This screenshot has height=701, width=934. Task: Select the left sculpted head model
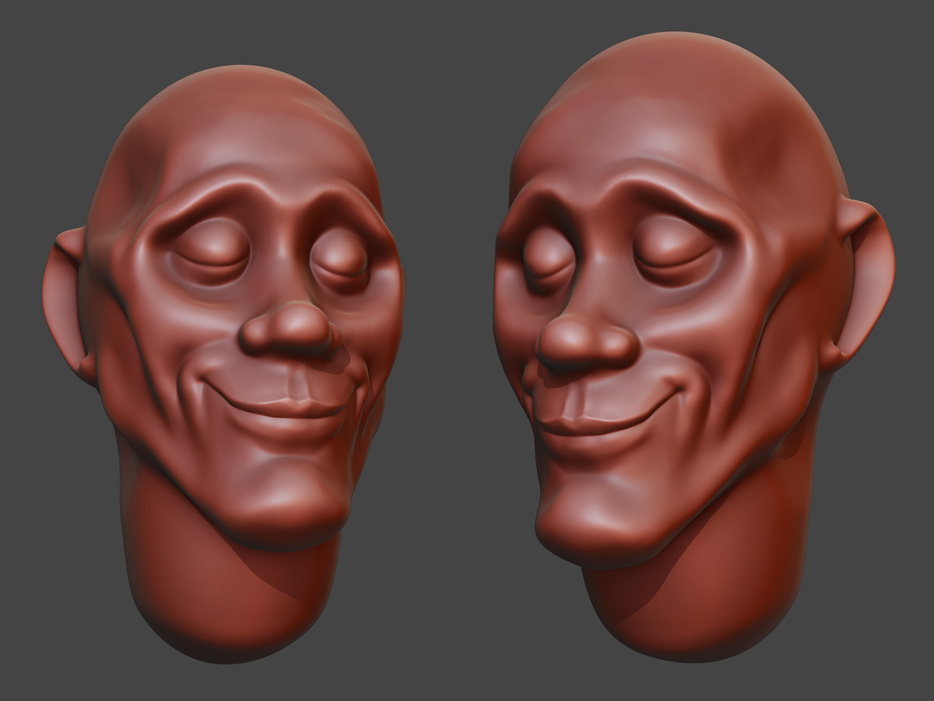point(223,363)
